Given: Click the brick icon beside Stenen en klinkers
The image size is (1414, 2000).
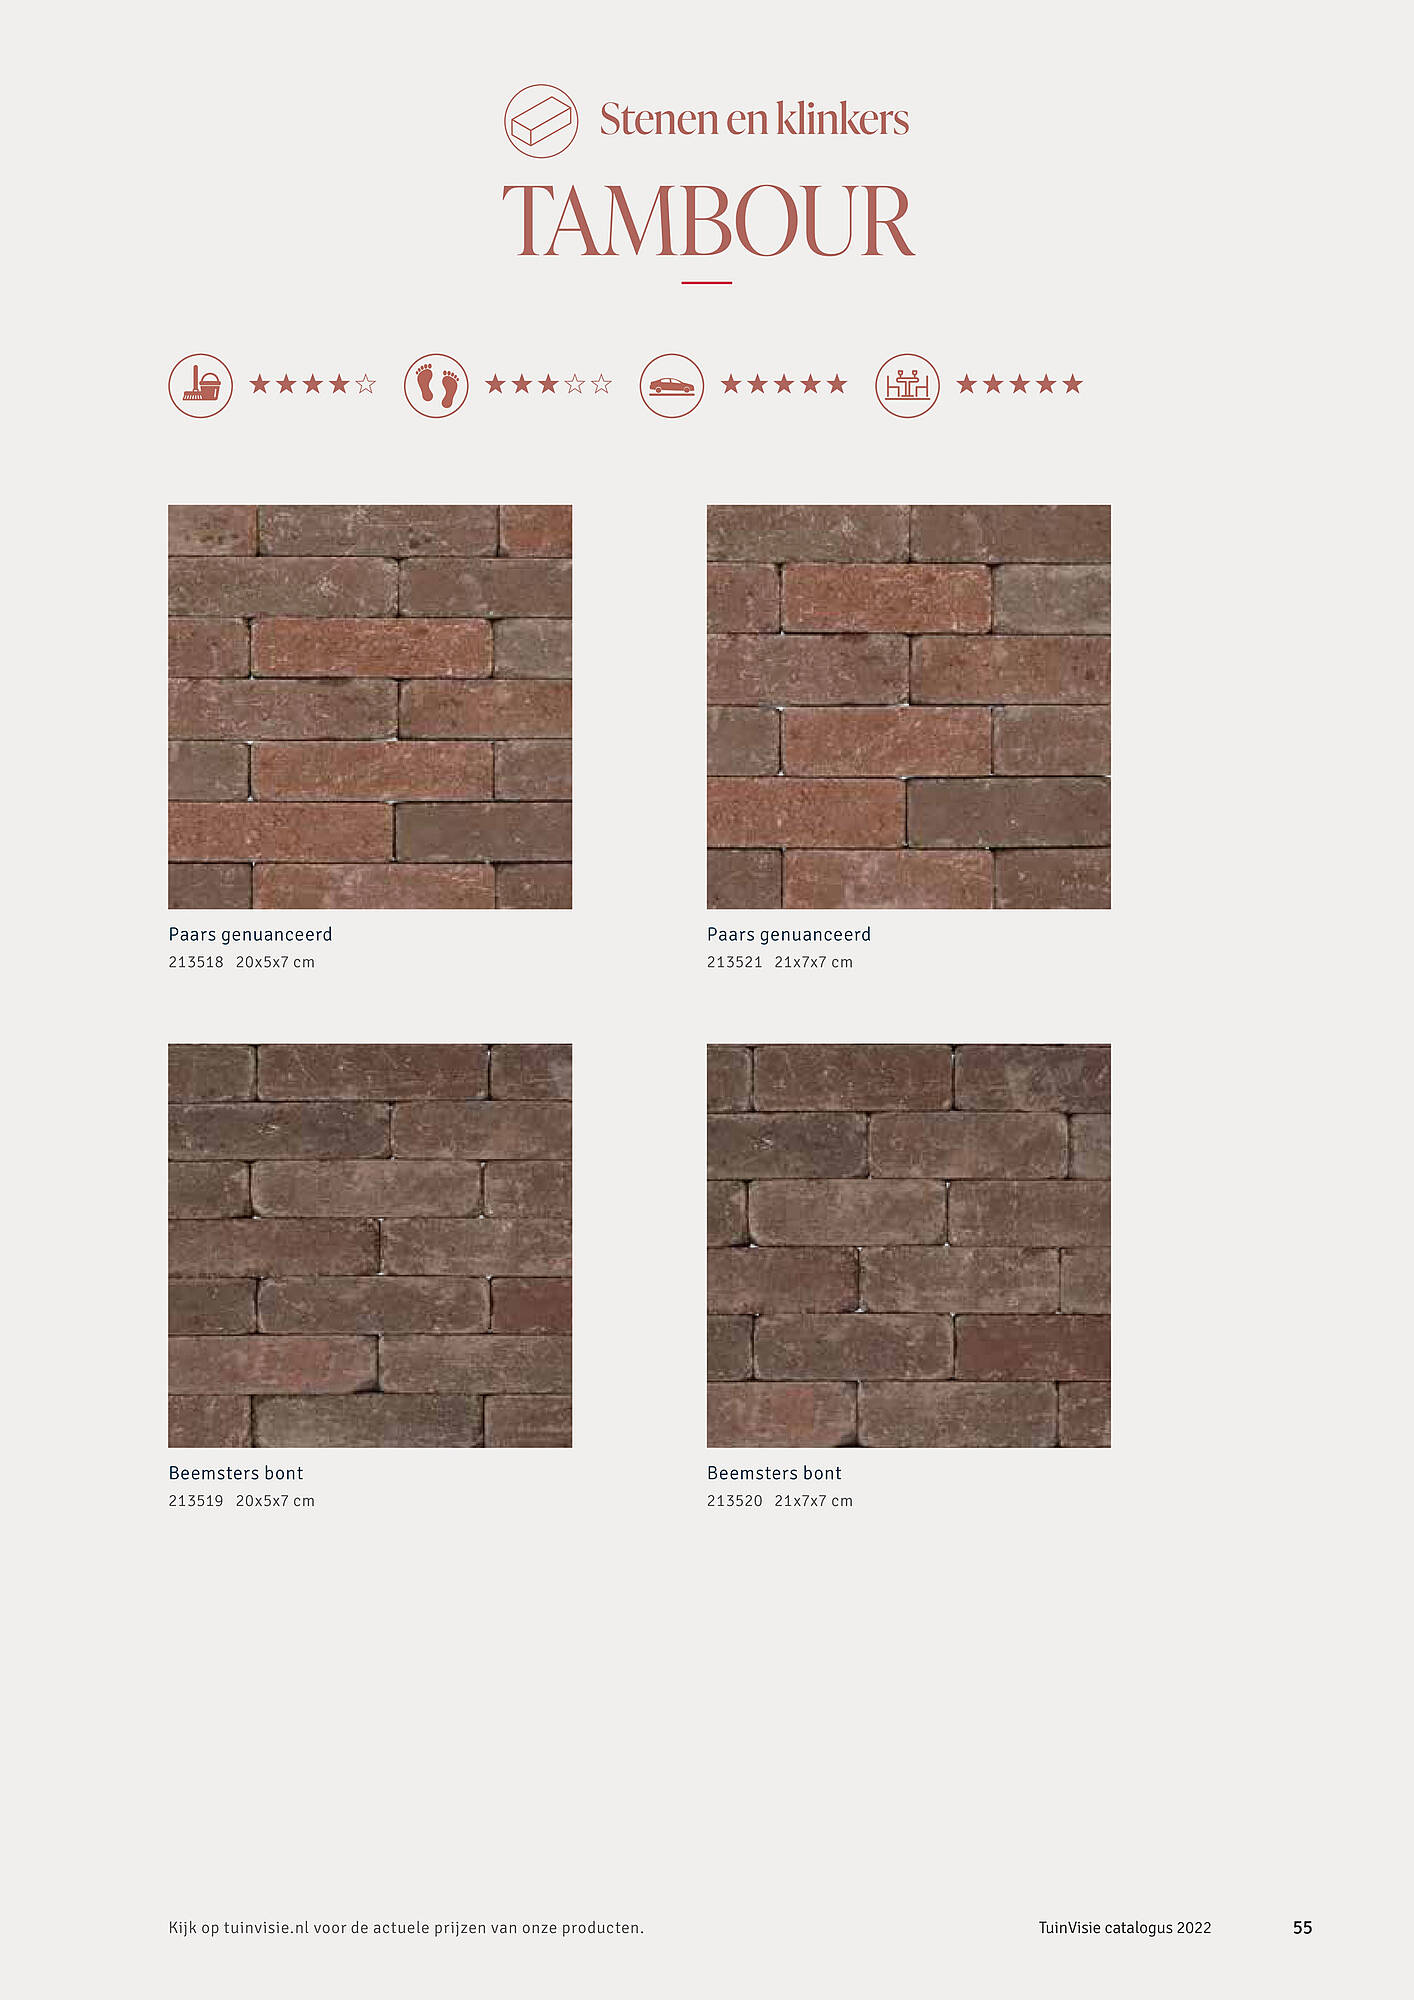Looking at the screenshot, I should [541, 121].
